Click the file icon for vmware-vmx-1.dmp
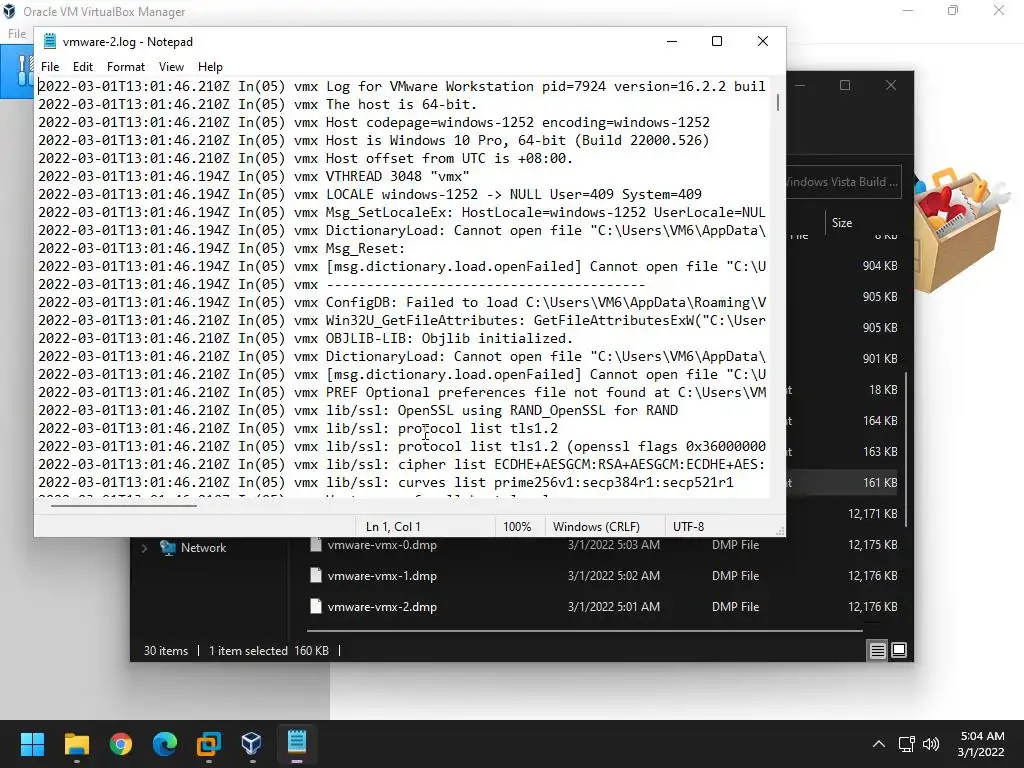This screenshot has height=768, width=1024. pyautogui.click(x=316, y=575)
